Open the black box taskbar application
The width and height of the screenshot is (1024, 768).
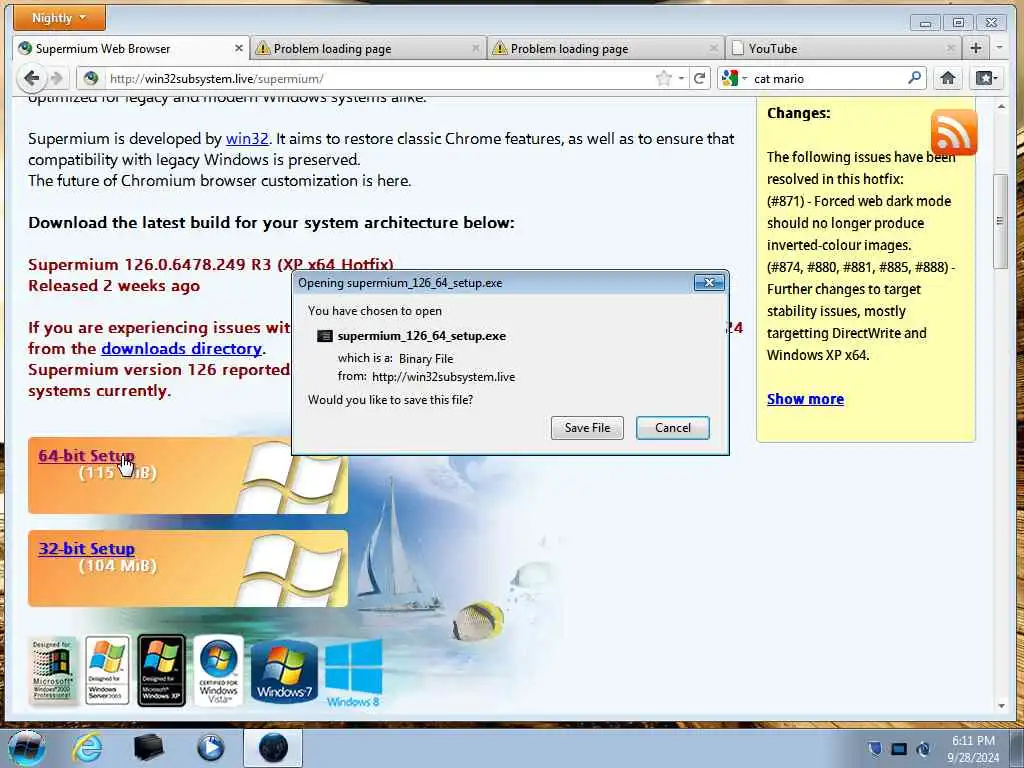[148, 748]
